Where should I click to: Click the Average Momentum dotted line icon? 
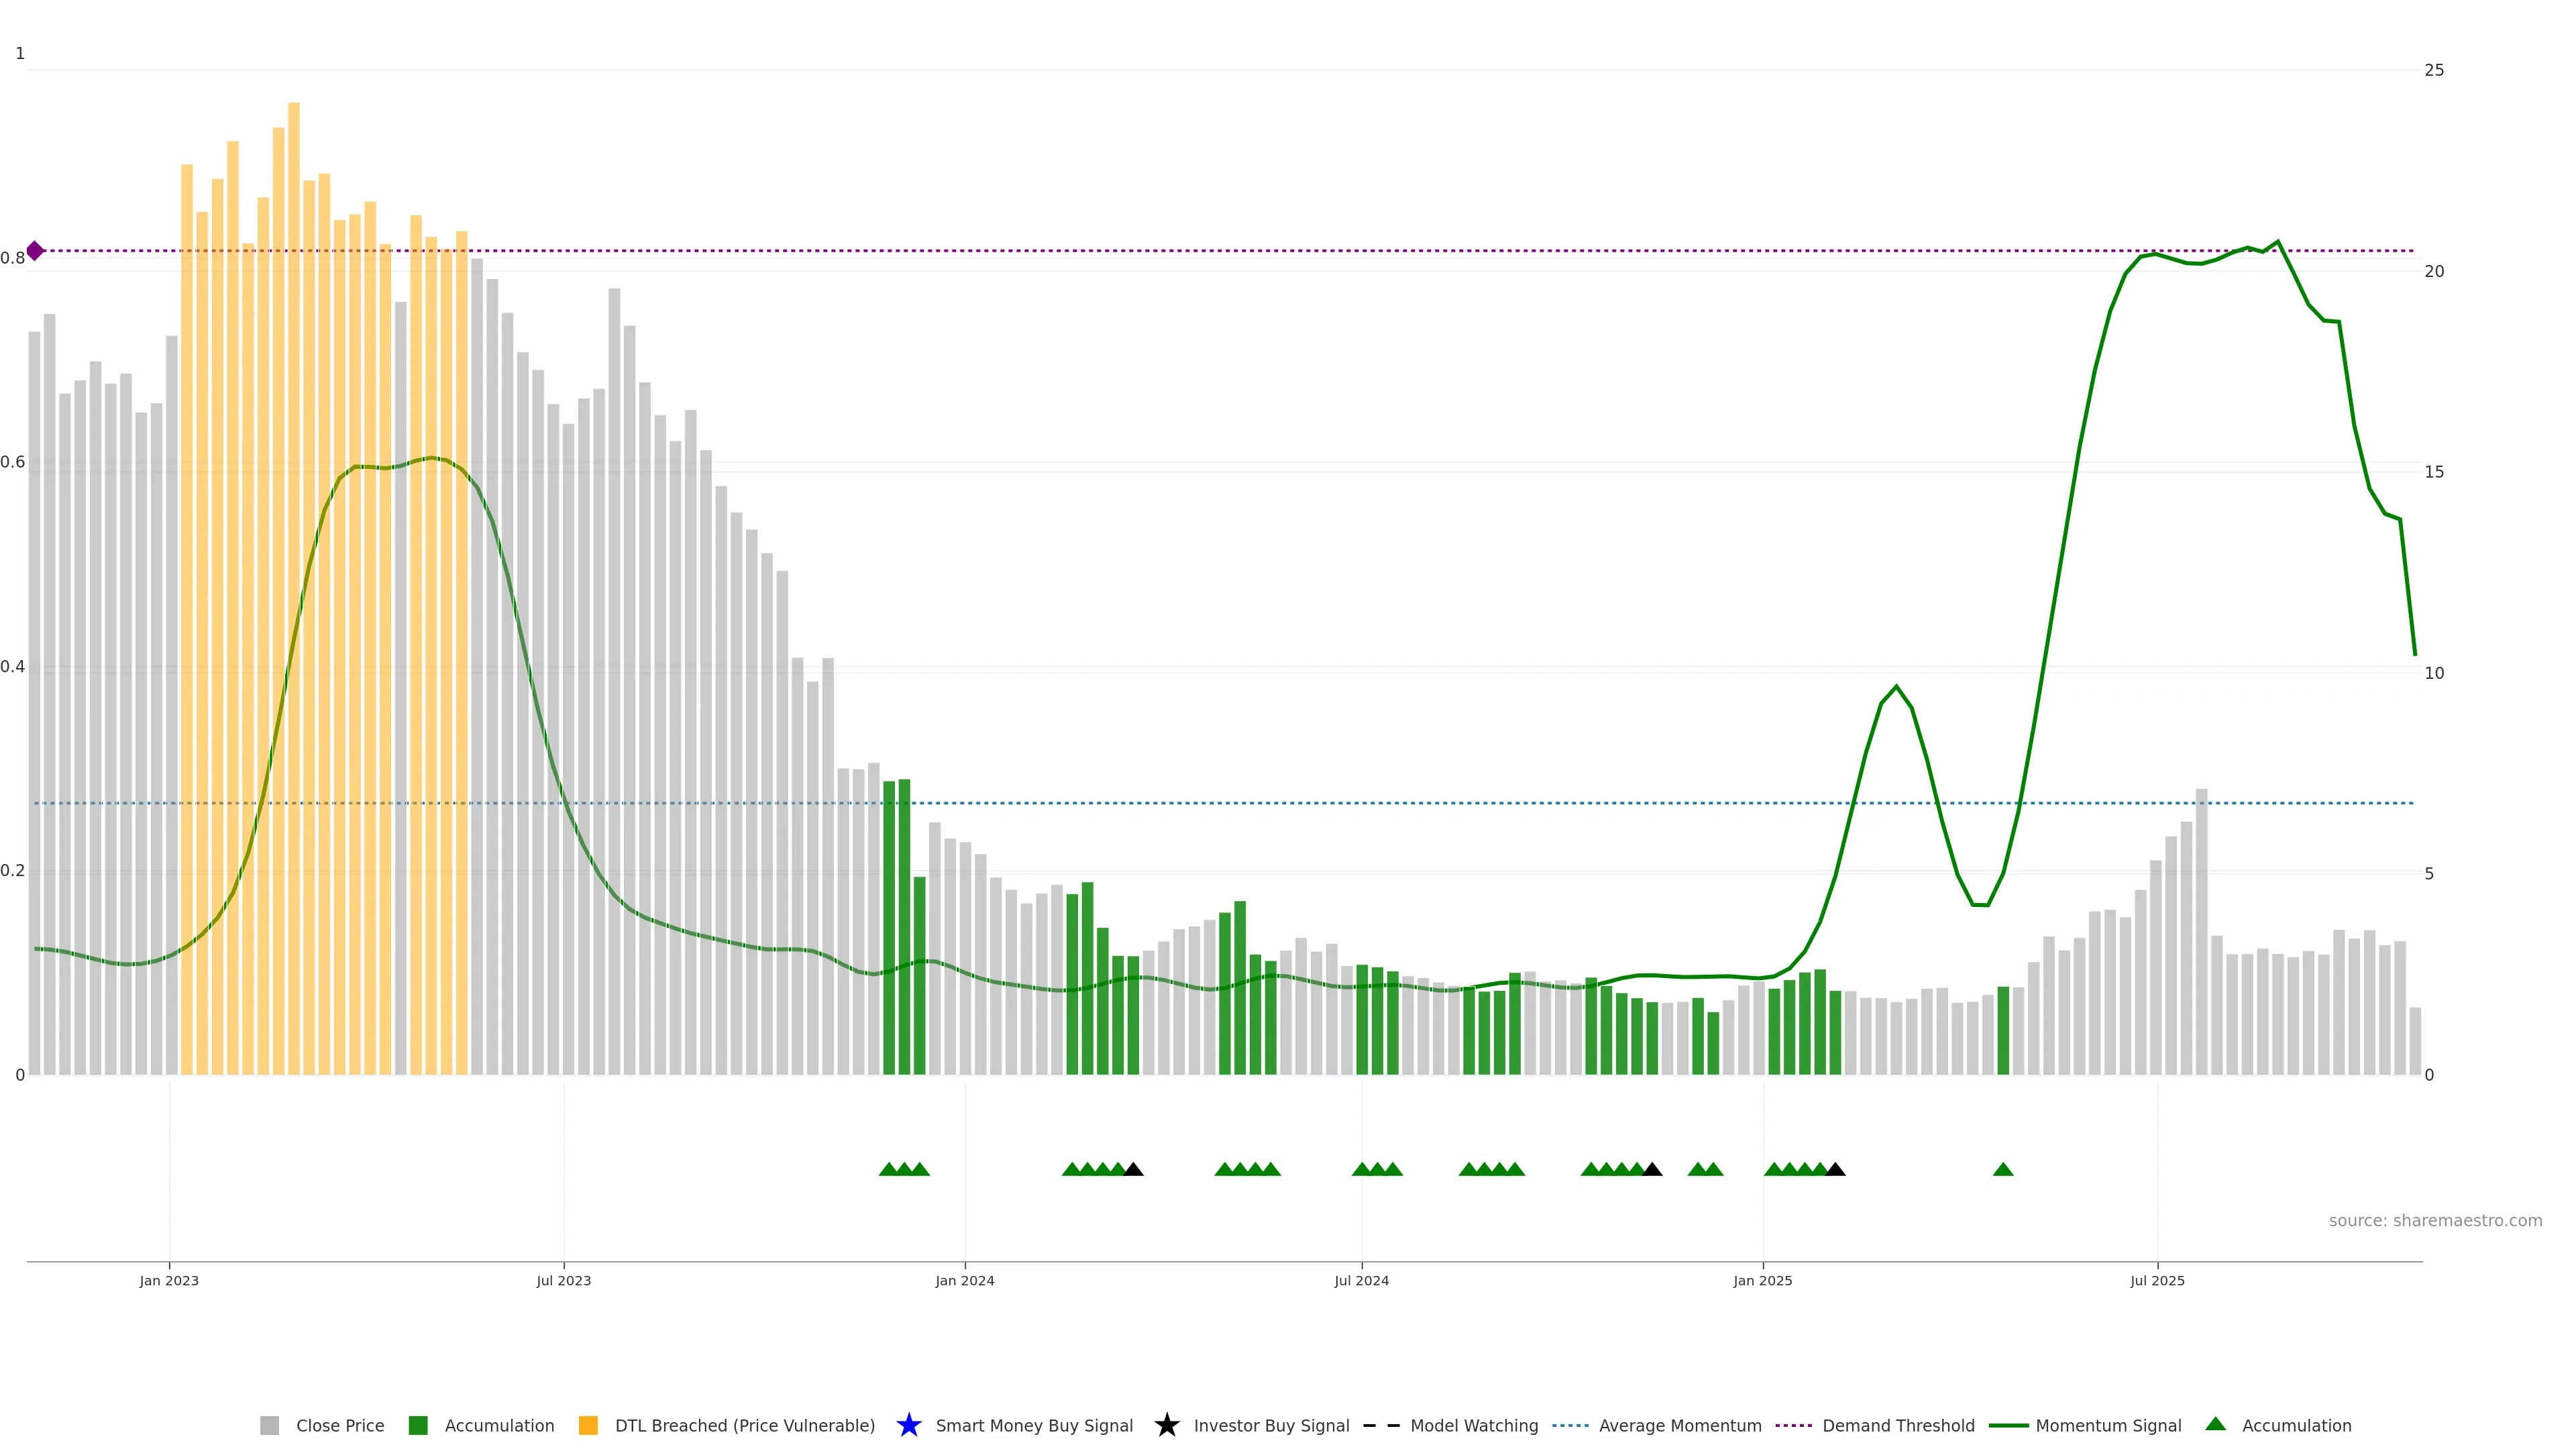(x=1570, y=1426)
